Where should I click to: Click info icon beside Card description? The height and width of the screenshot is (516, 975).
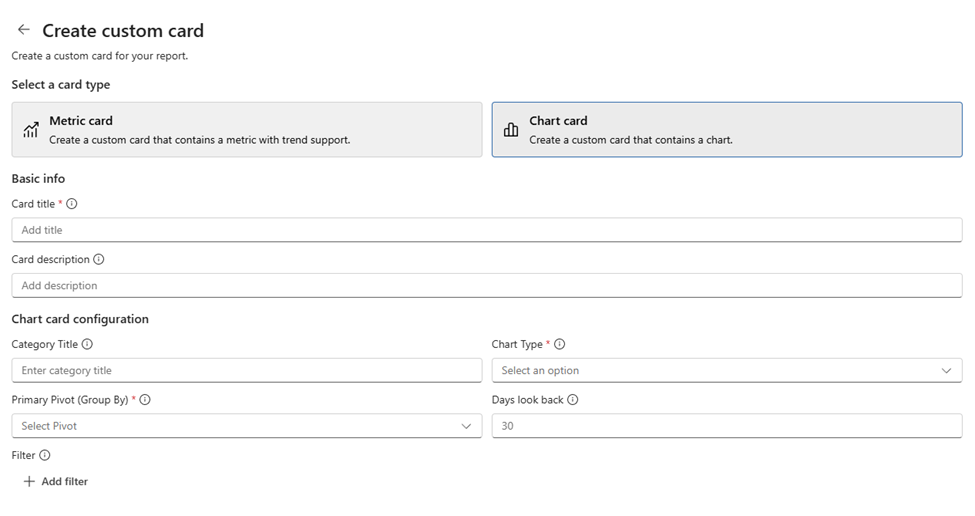point(99,259)
